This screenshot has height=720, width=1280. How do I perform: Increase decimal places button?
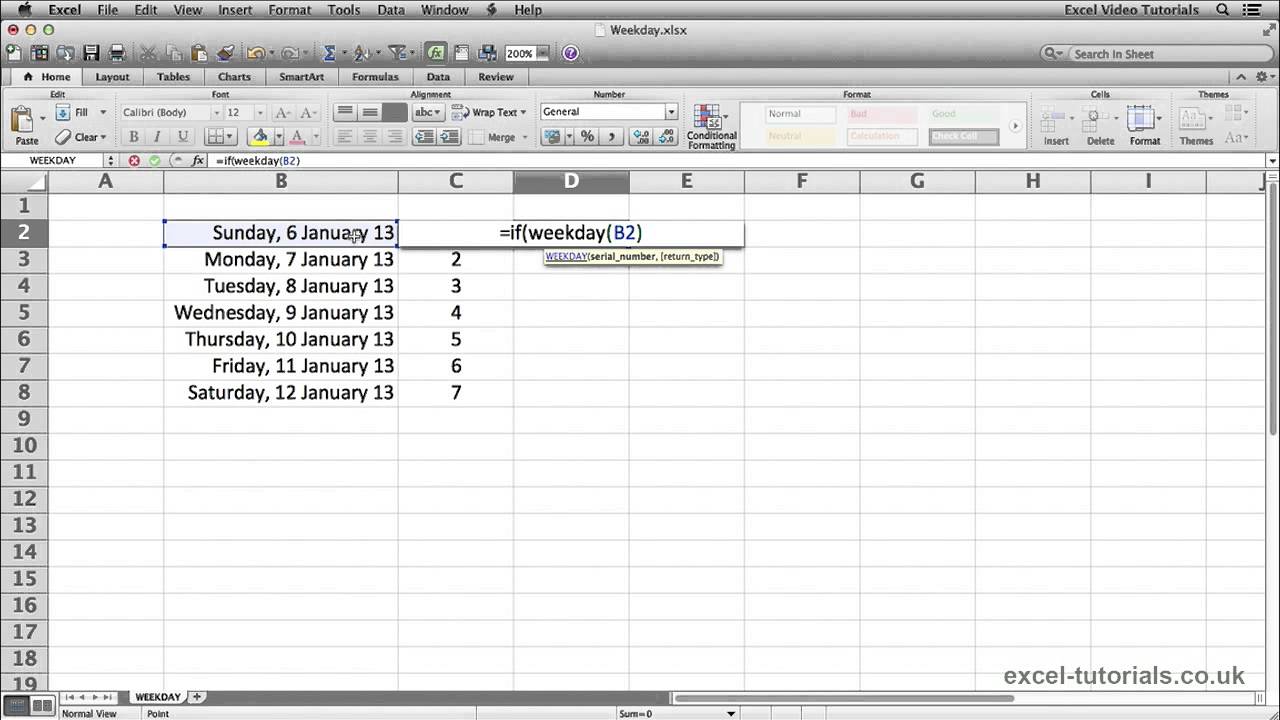coord(641,137)
